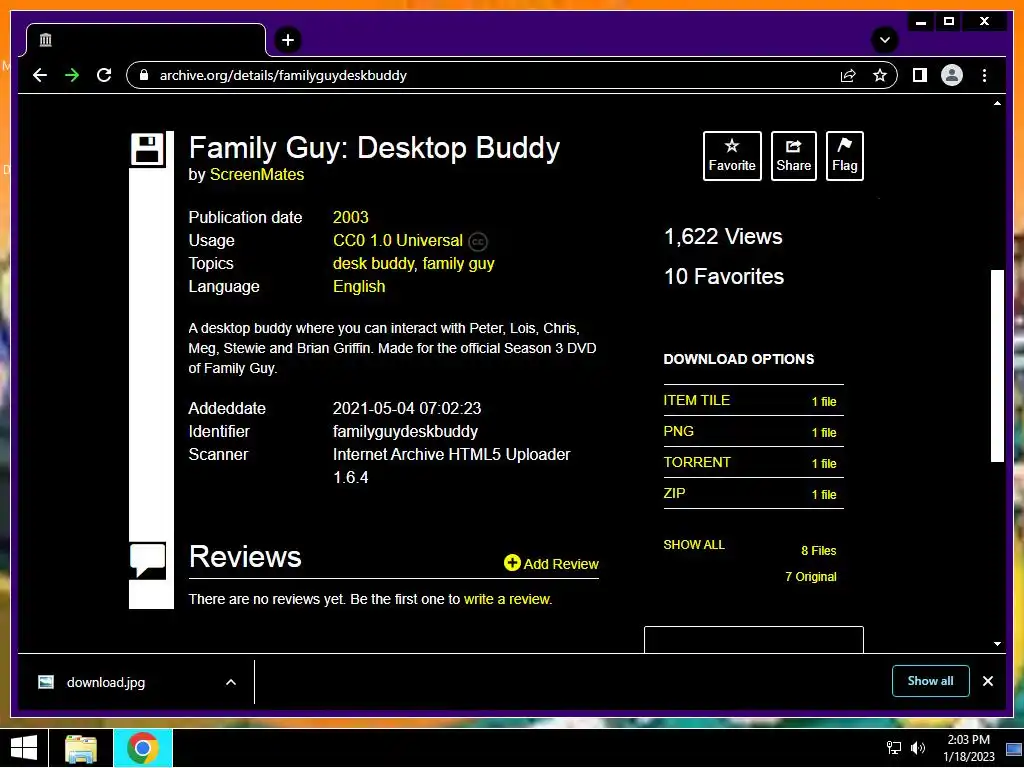
Task: Click the Creative Commons CC icon
Action: (478, 242)
